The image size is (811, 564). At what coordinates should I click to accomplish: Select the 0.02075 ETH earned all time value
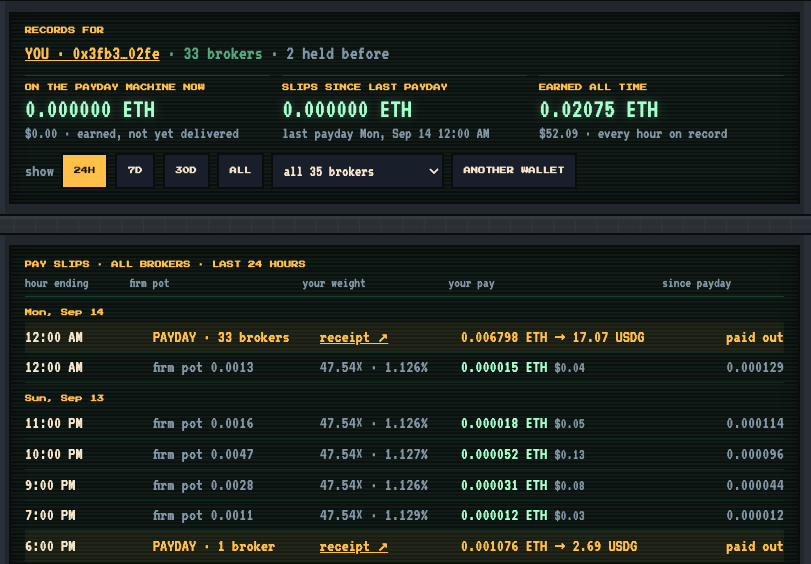click(x=598, y=110)
